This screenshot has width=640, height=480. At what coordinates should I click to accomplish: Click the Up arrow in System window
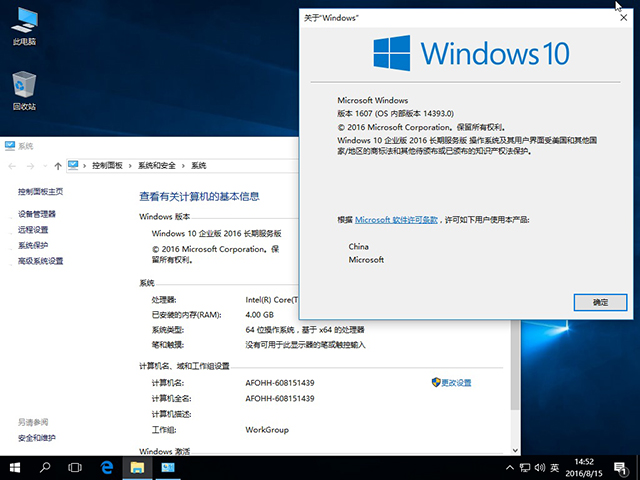(58, 165)
